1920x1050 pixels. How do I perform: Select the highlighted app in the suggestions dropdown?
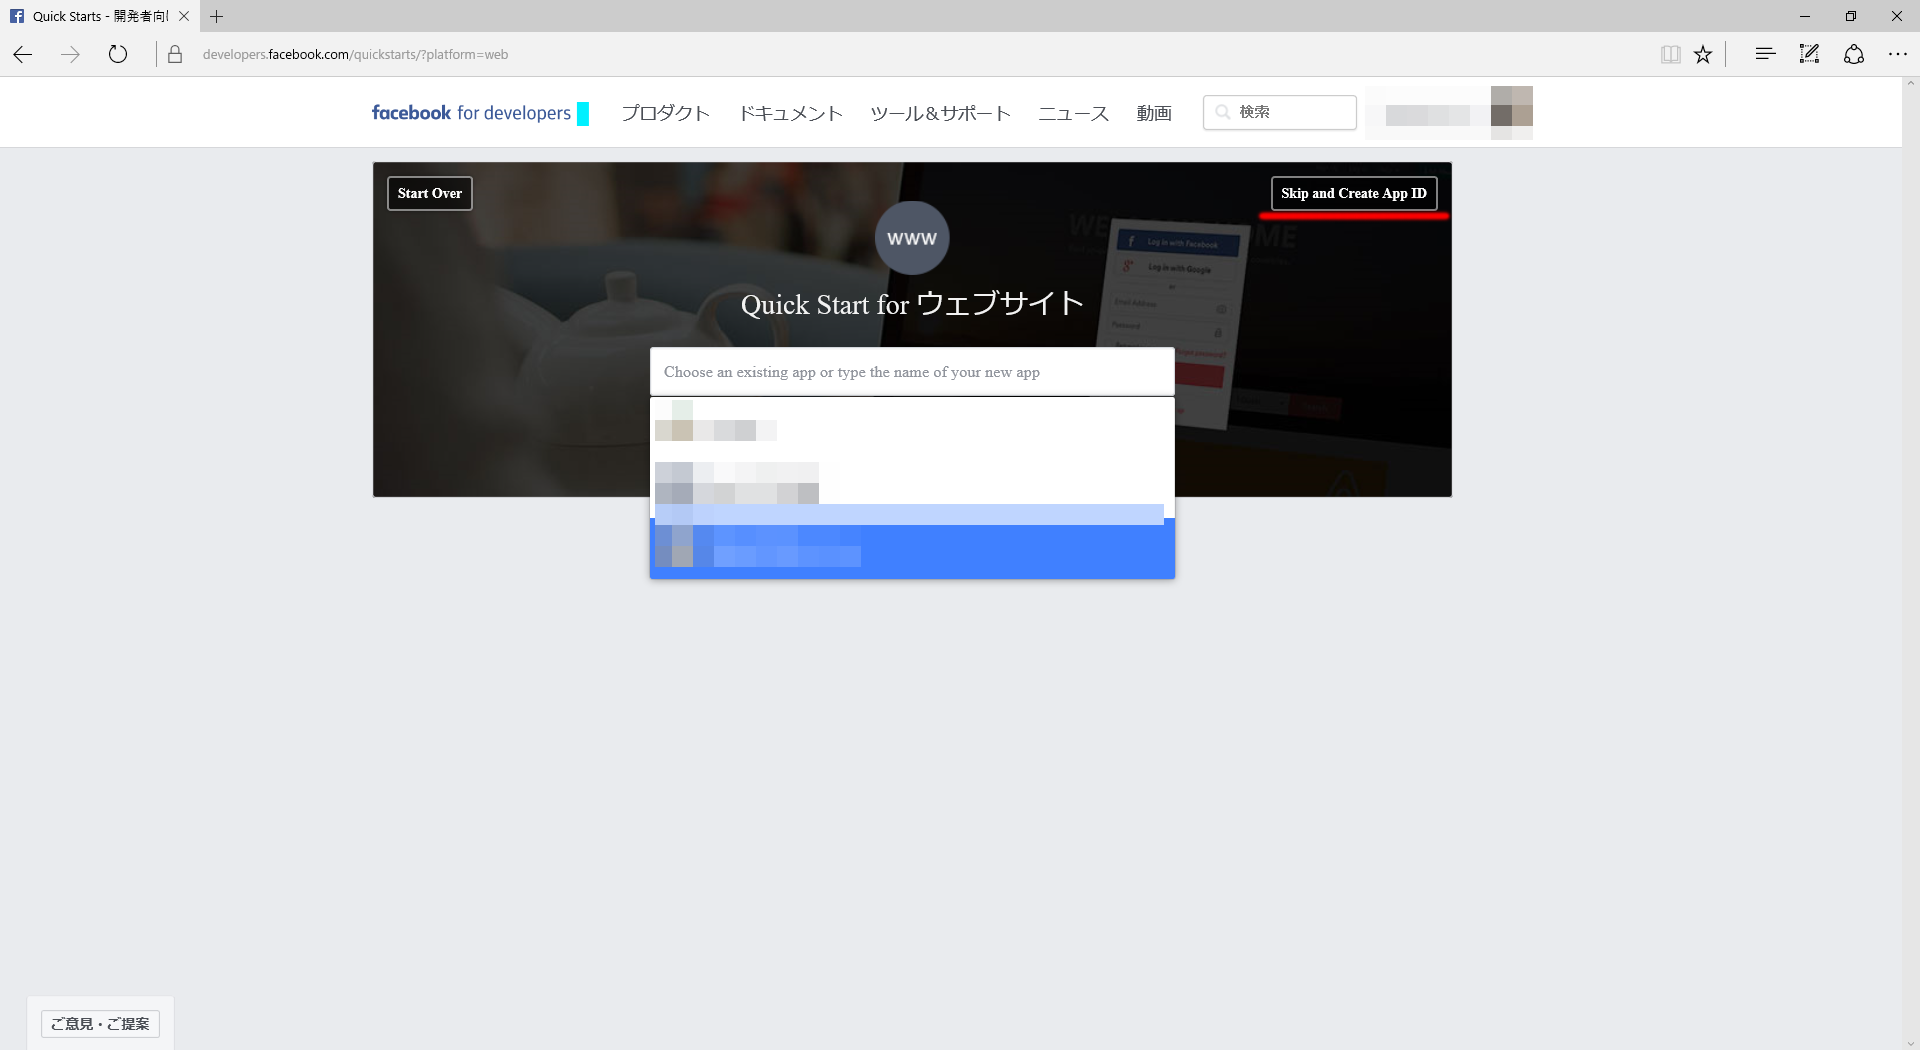pos(910,546)
